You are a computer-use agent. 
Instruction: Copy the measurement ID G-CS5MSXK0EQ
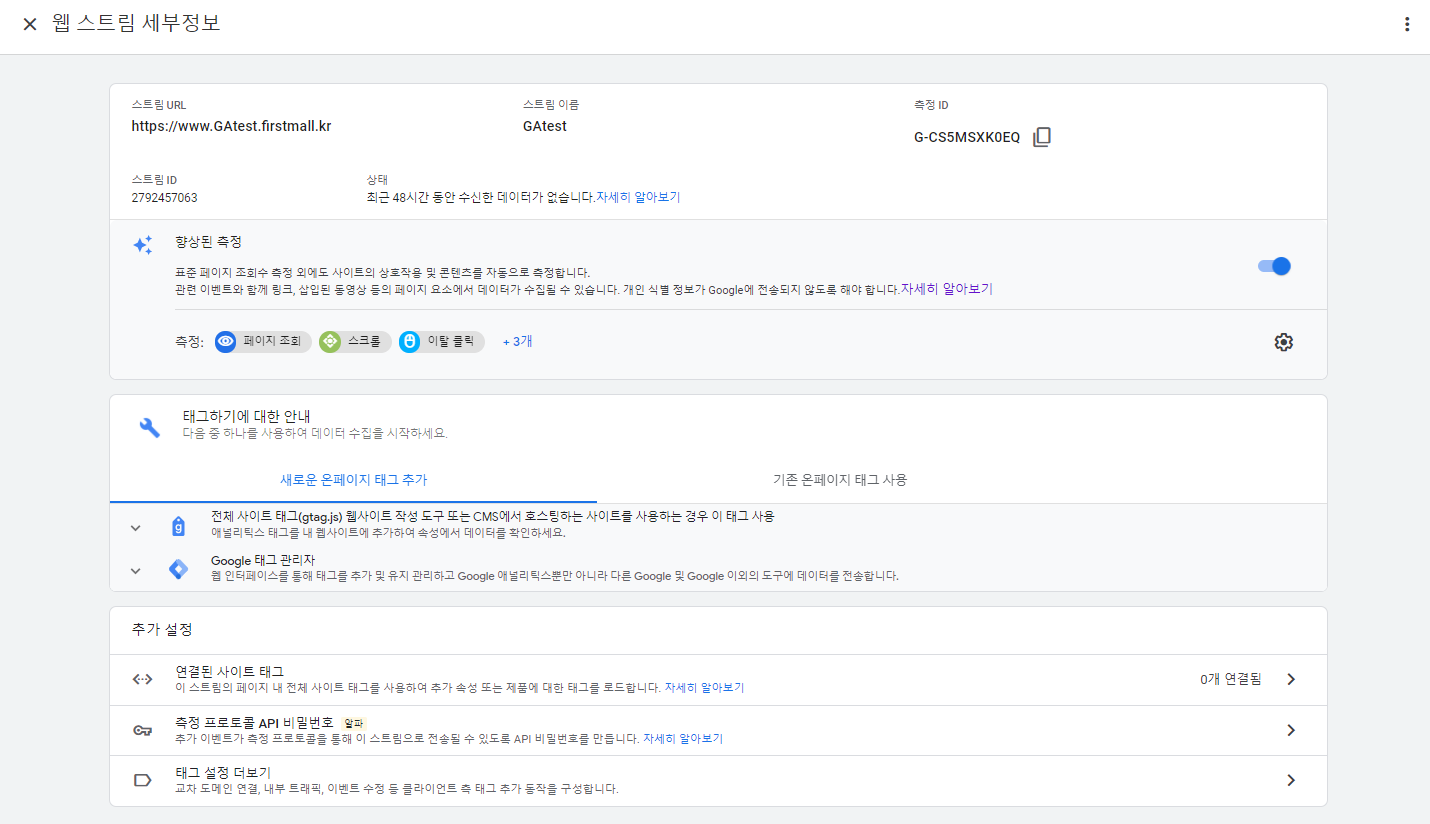[1041, 137]
